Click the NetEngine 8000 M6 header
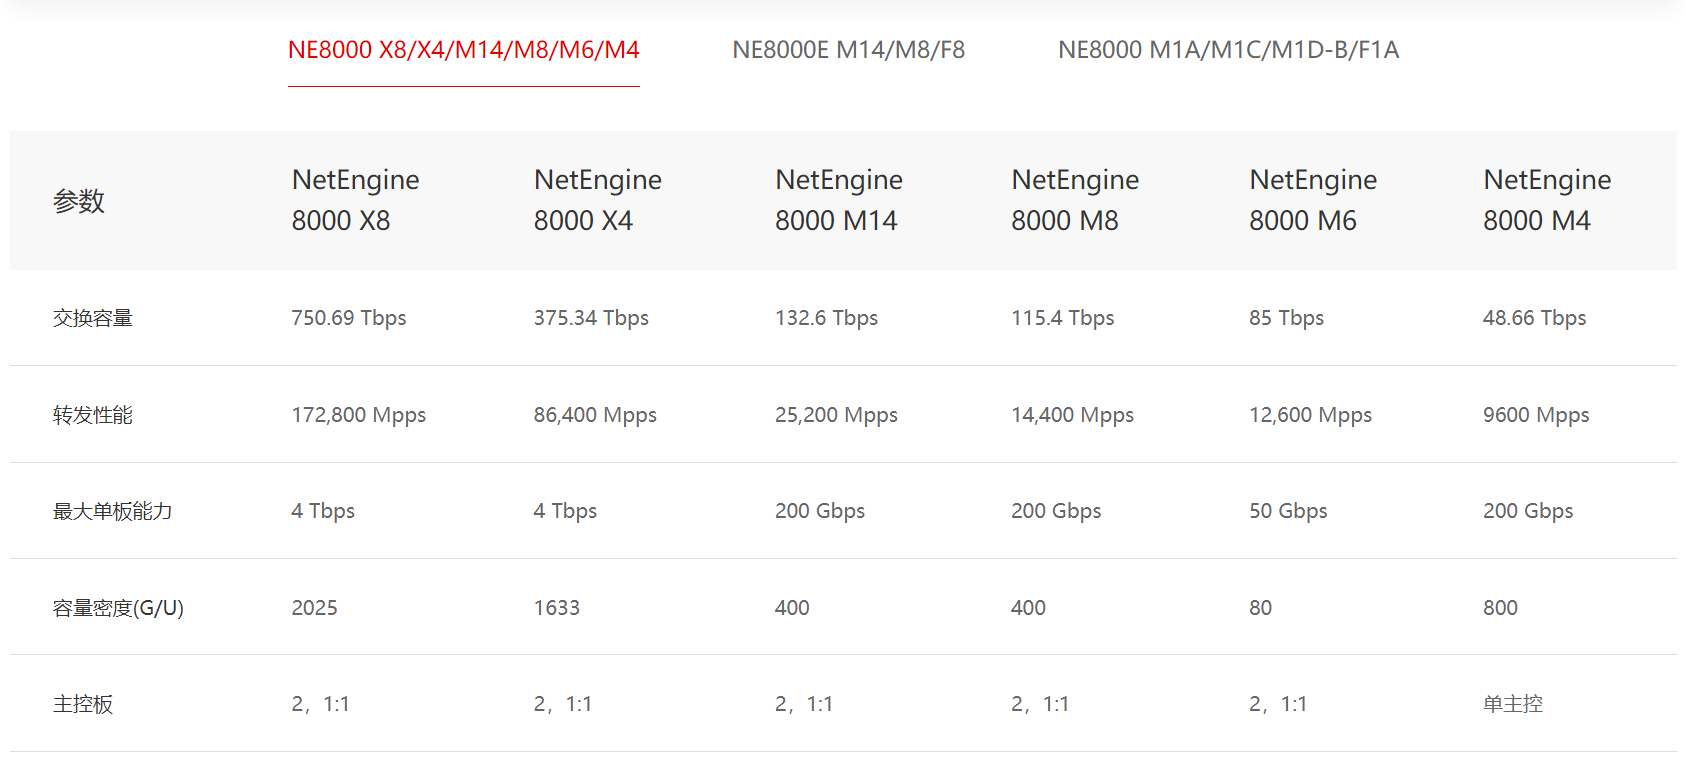Image resolution: width=1686 pixels, height=767 pixels. [x=1313, y=200]
